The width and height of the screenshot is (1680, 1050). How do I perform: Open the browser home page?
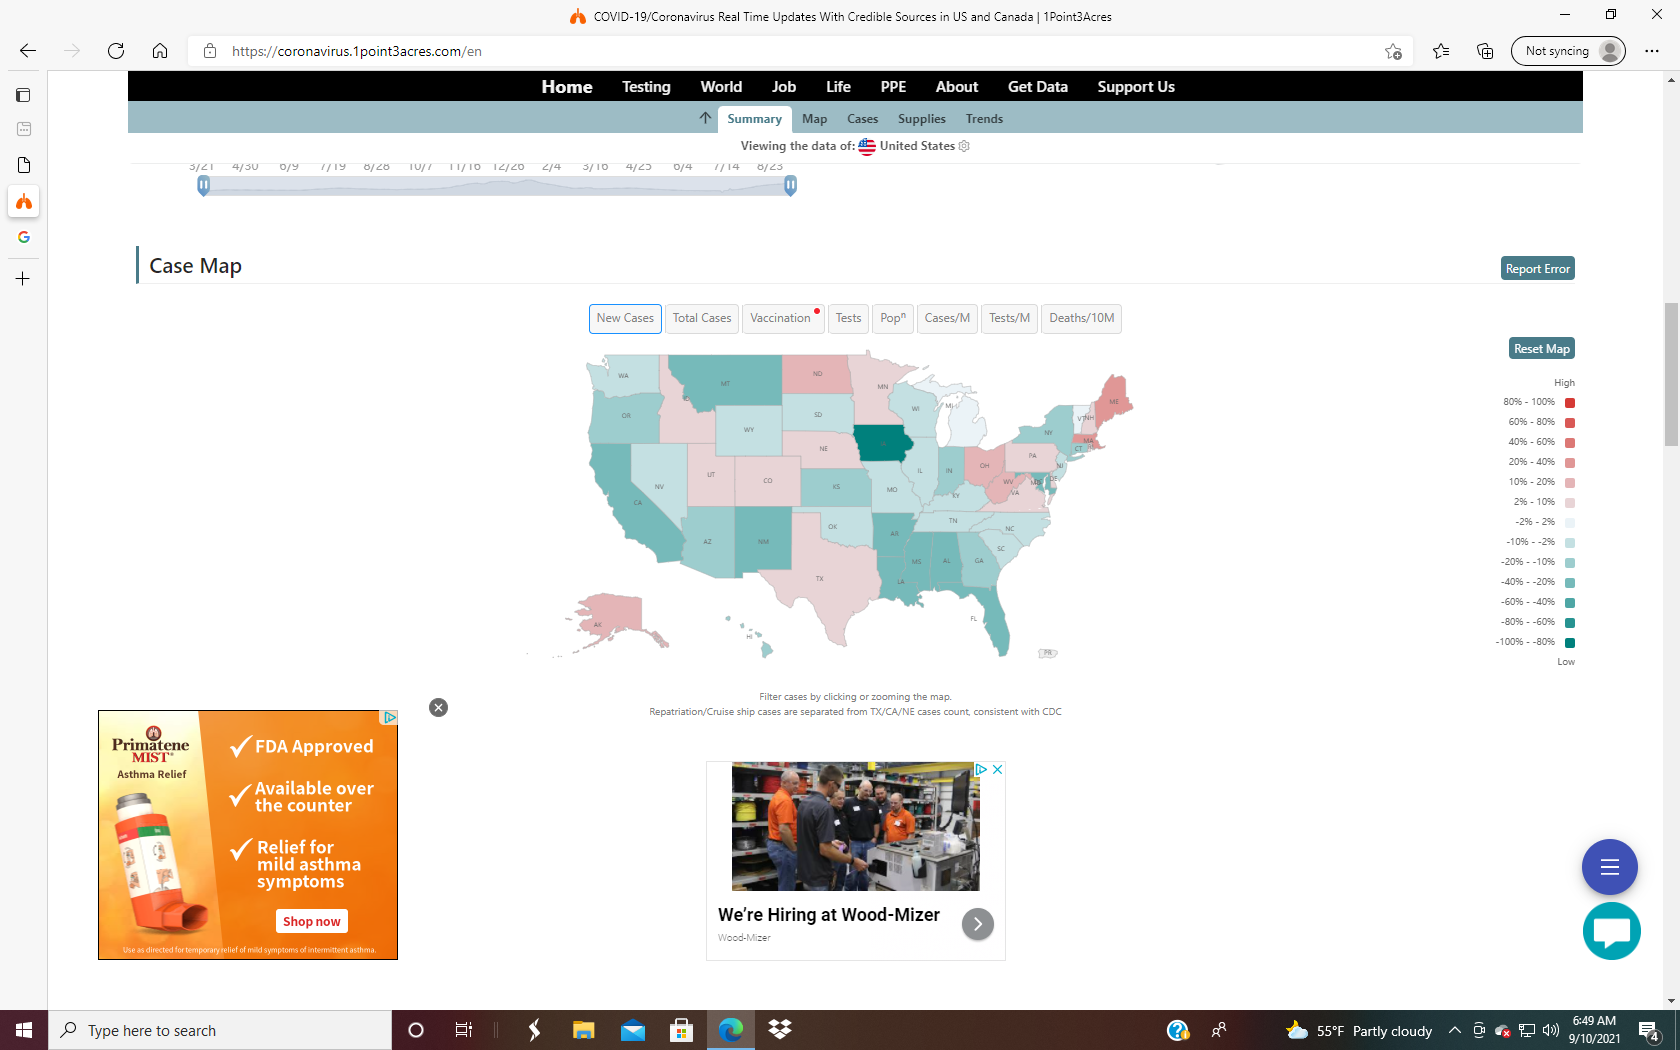[x=160, y=51]
